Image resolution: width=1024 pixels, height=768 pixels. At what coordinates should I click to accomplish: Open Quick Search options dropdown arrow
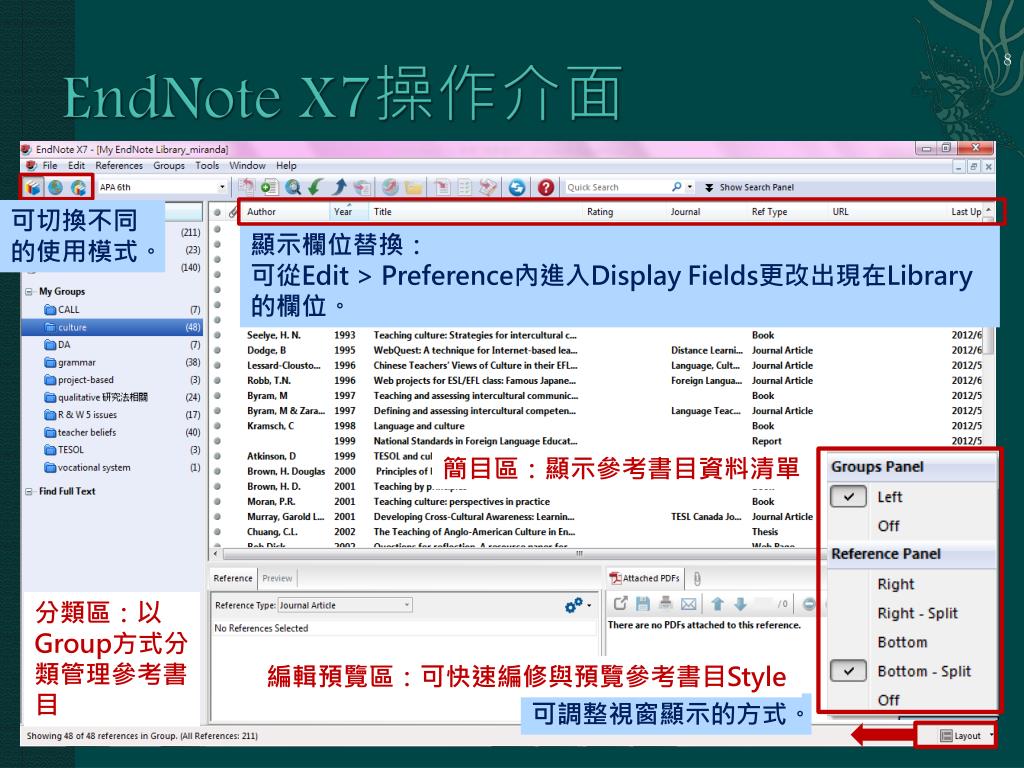coord(690,187)
